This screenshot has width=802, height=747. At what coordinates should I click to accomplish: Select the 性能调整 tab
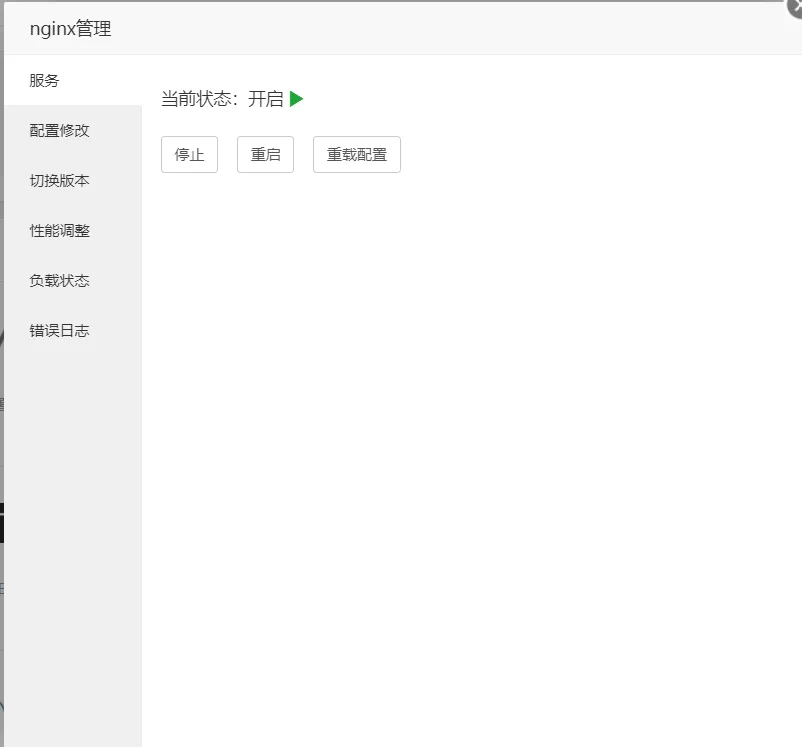tap(73, 231)
